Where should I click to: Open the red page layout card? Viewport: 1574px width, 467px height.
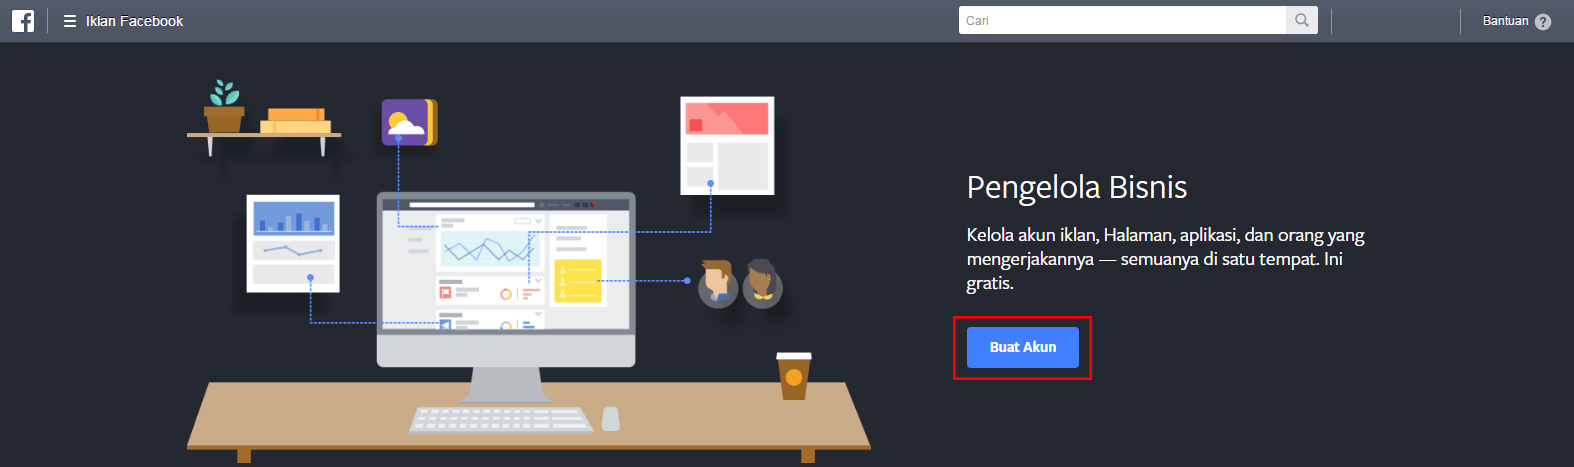(727, 145)
